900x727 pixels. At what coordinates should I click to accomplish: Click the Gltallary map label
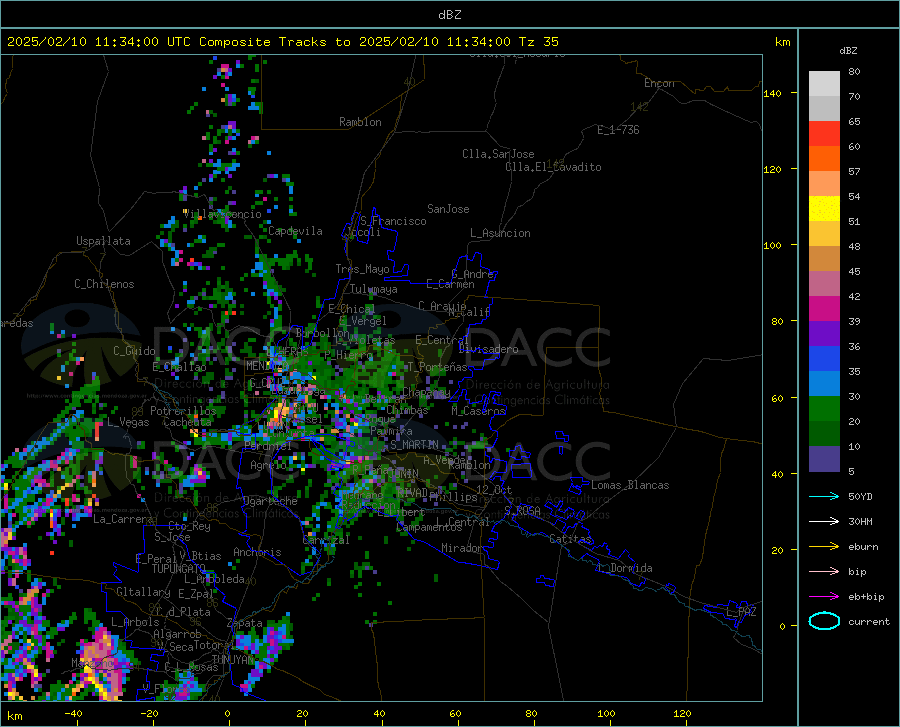click(143, 592)
